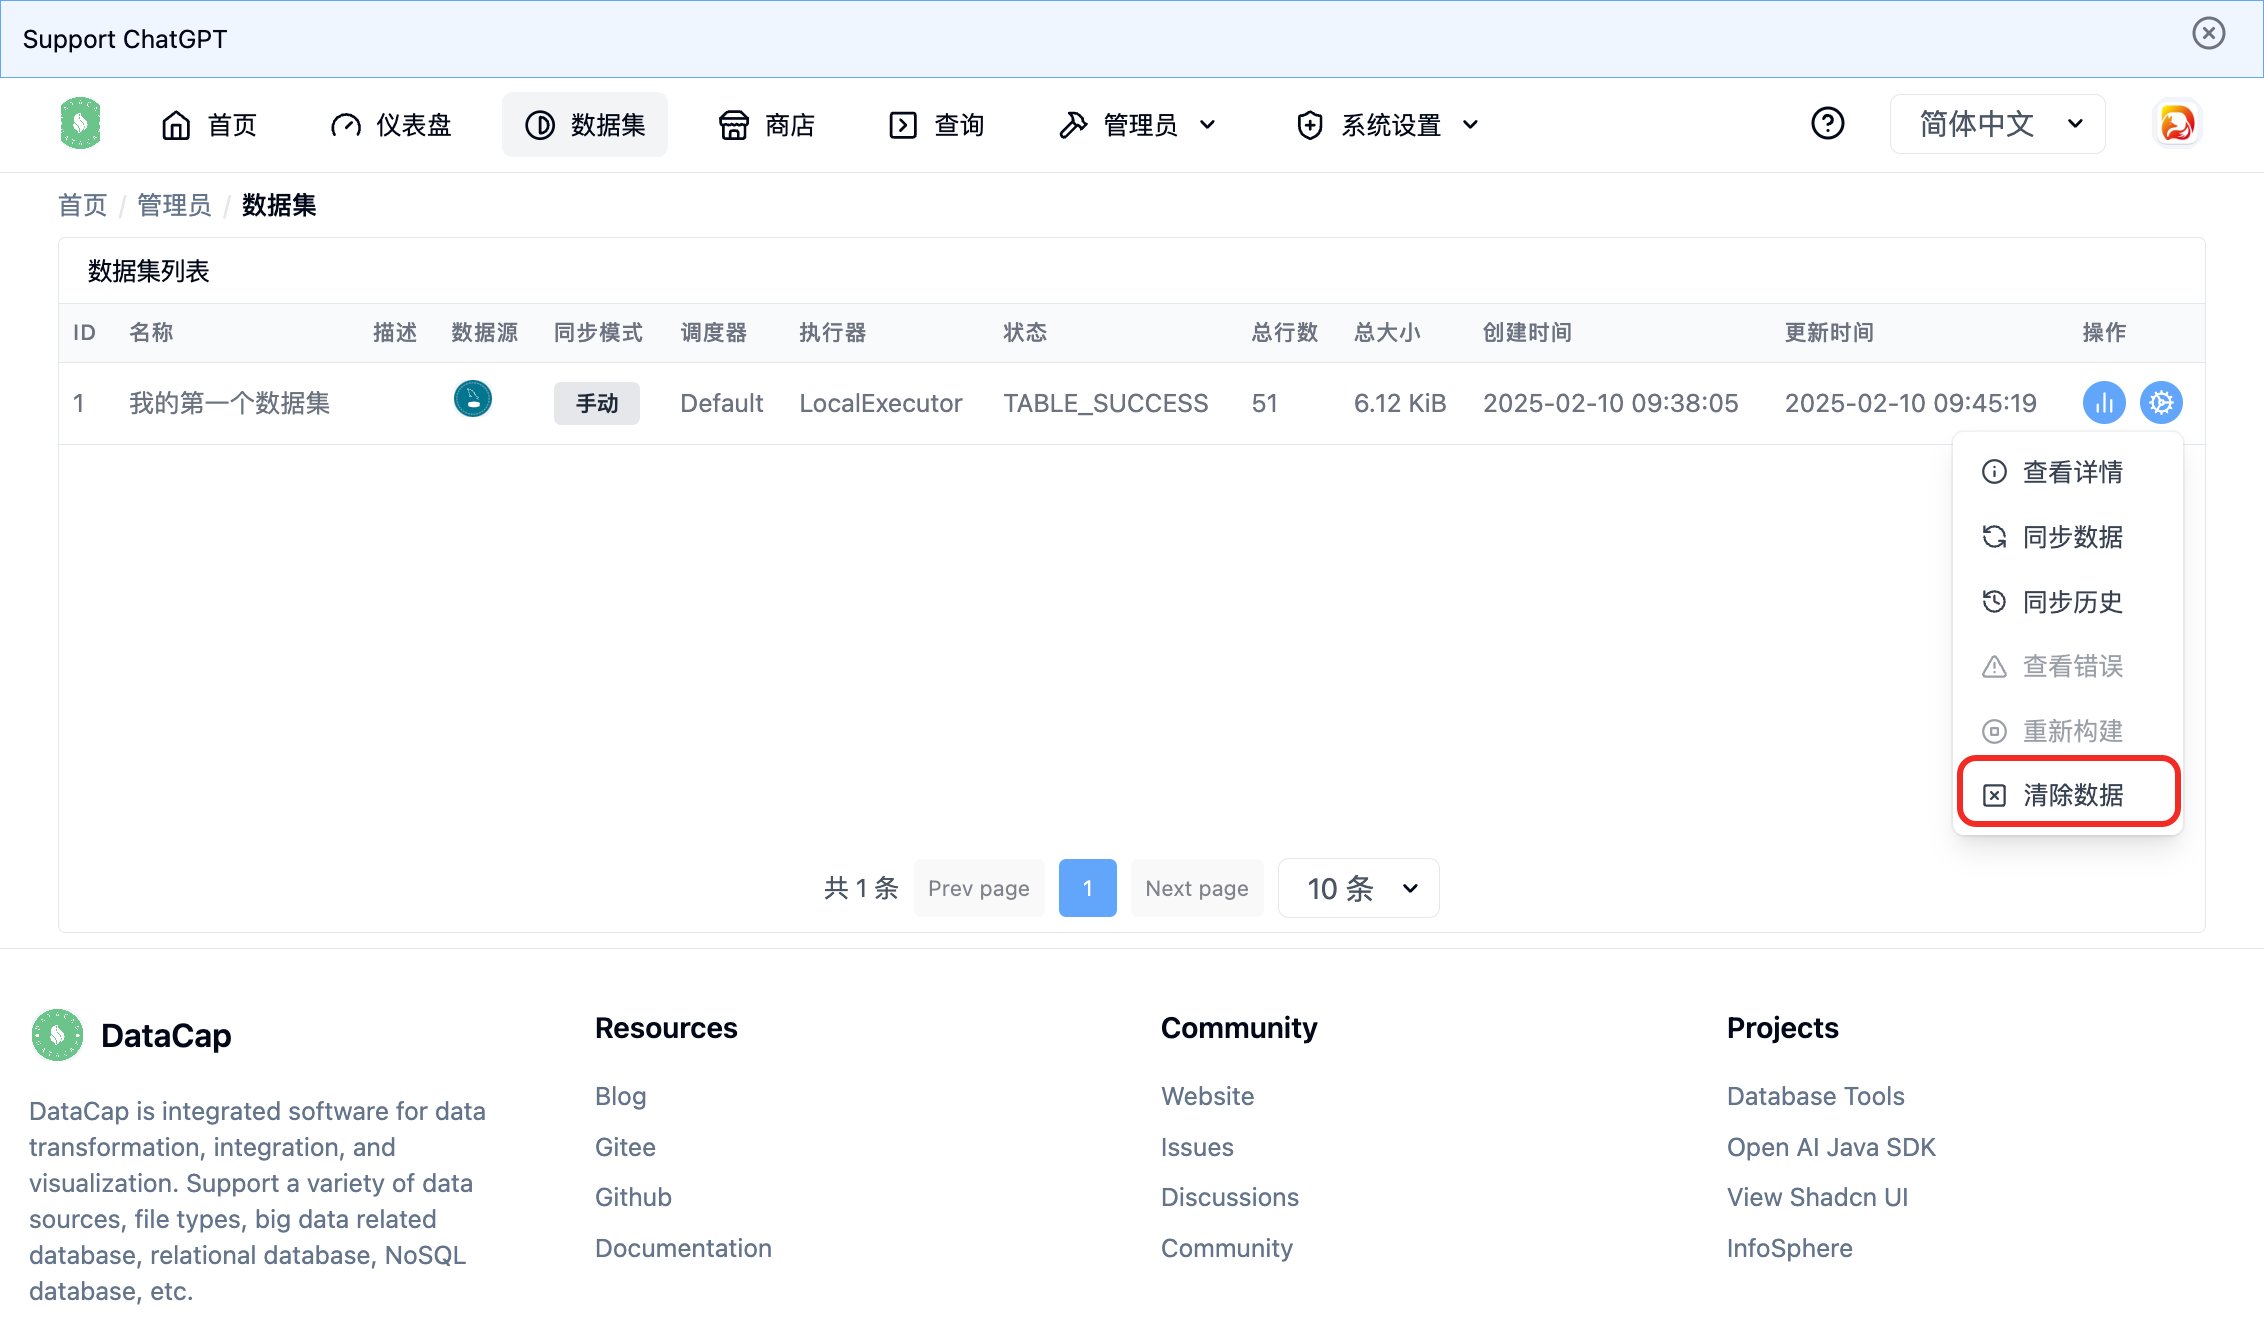Screen dimensions: 2264x1336
Task: Open the Database Tools project link
Action: tap(1816, 1096)
